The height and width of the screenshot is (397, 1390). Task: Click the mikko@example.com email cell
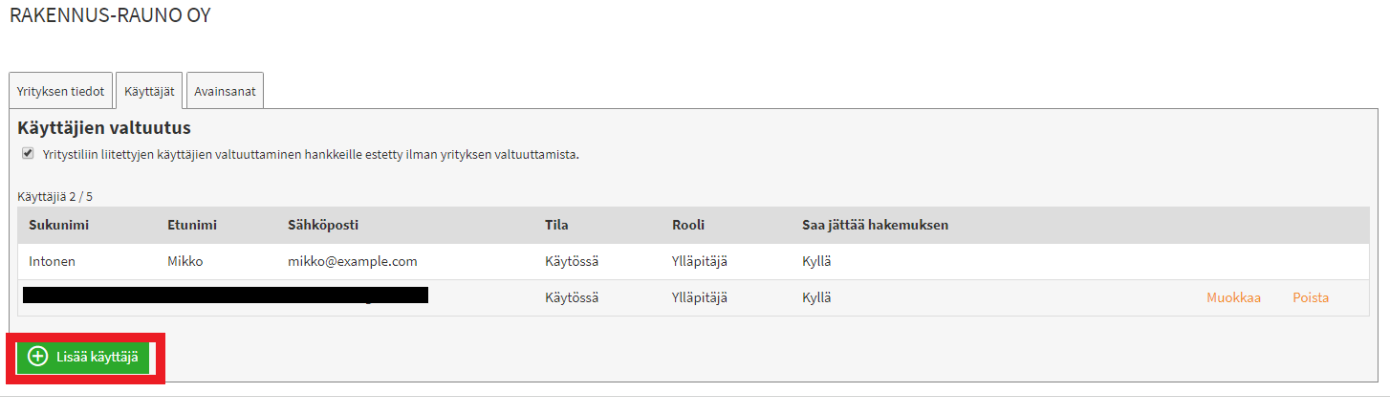[352, 262]
